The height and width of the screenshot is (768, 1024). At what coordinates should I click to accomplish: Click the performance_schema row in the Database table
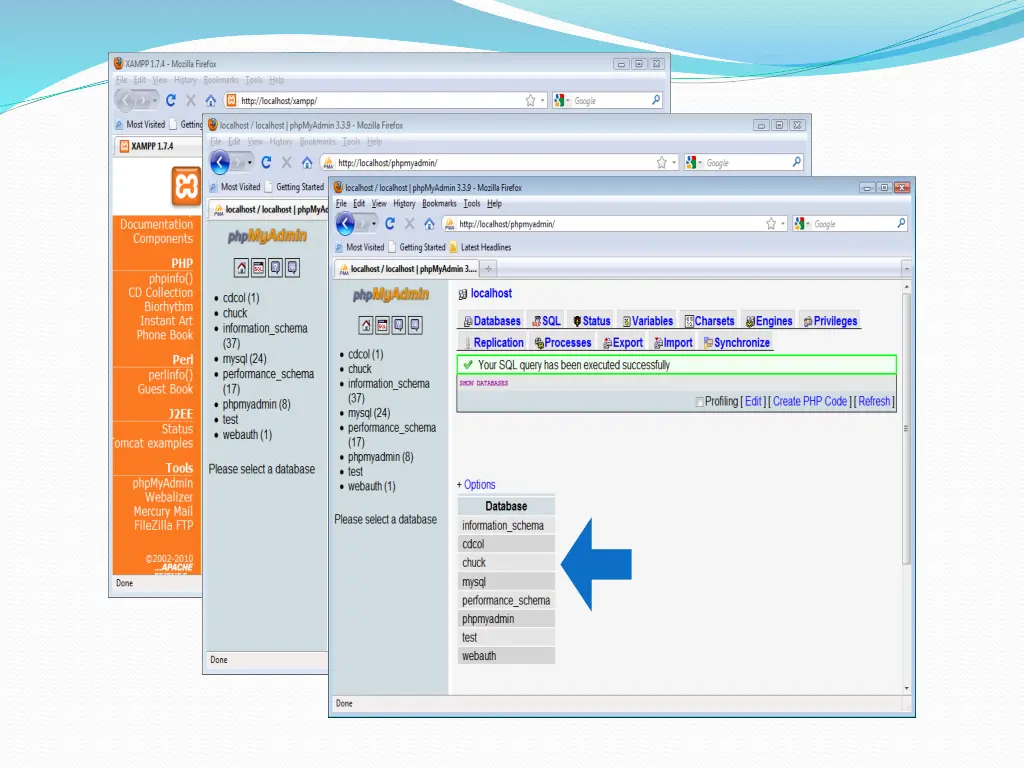pos(506,600)
